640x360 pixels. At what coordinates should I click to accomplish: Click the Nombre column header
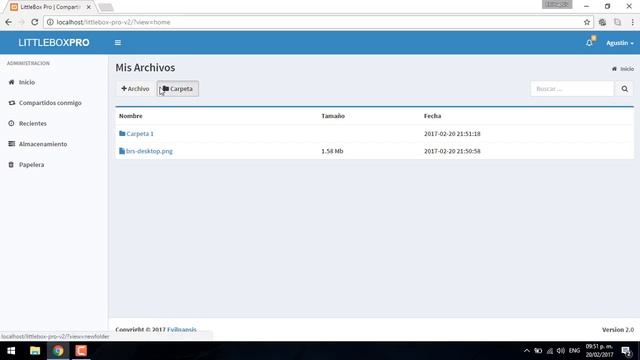click(131, 116)
